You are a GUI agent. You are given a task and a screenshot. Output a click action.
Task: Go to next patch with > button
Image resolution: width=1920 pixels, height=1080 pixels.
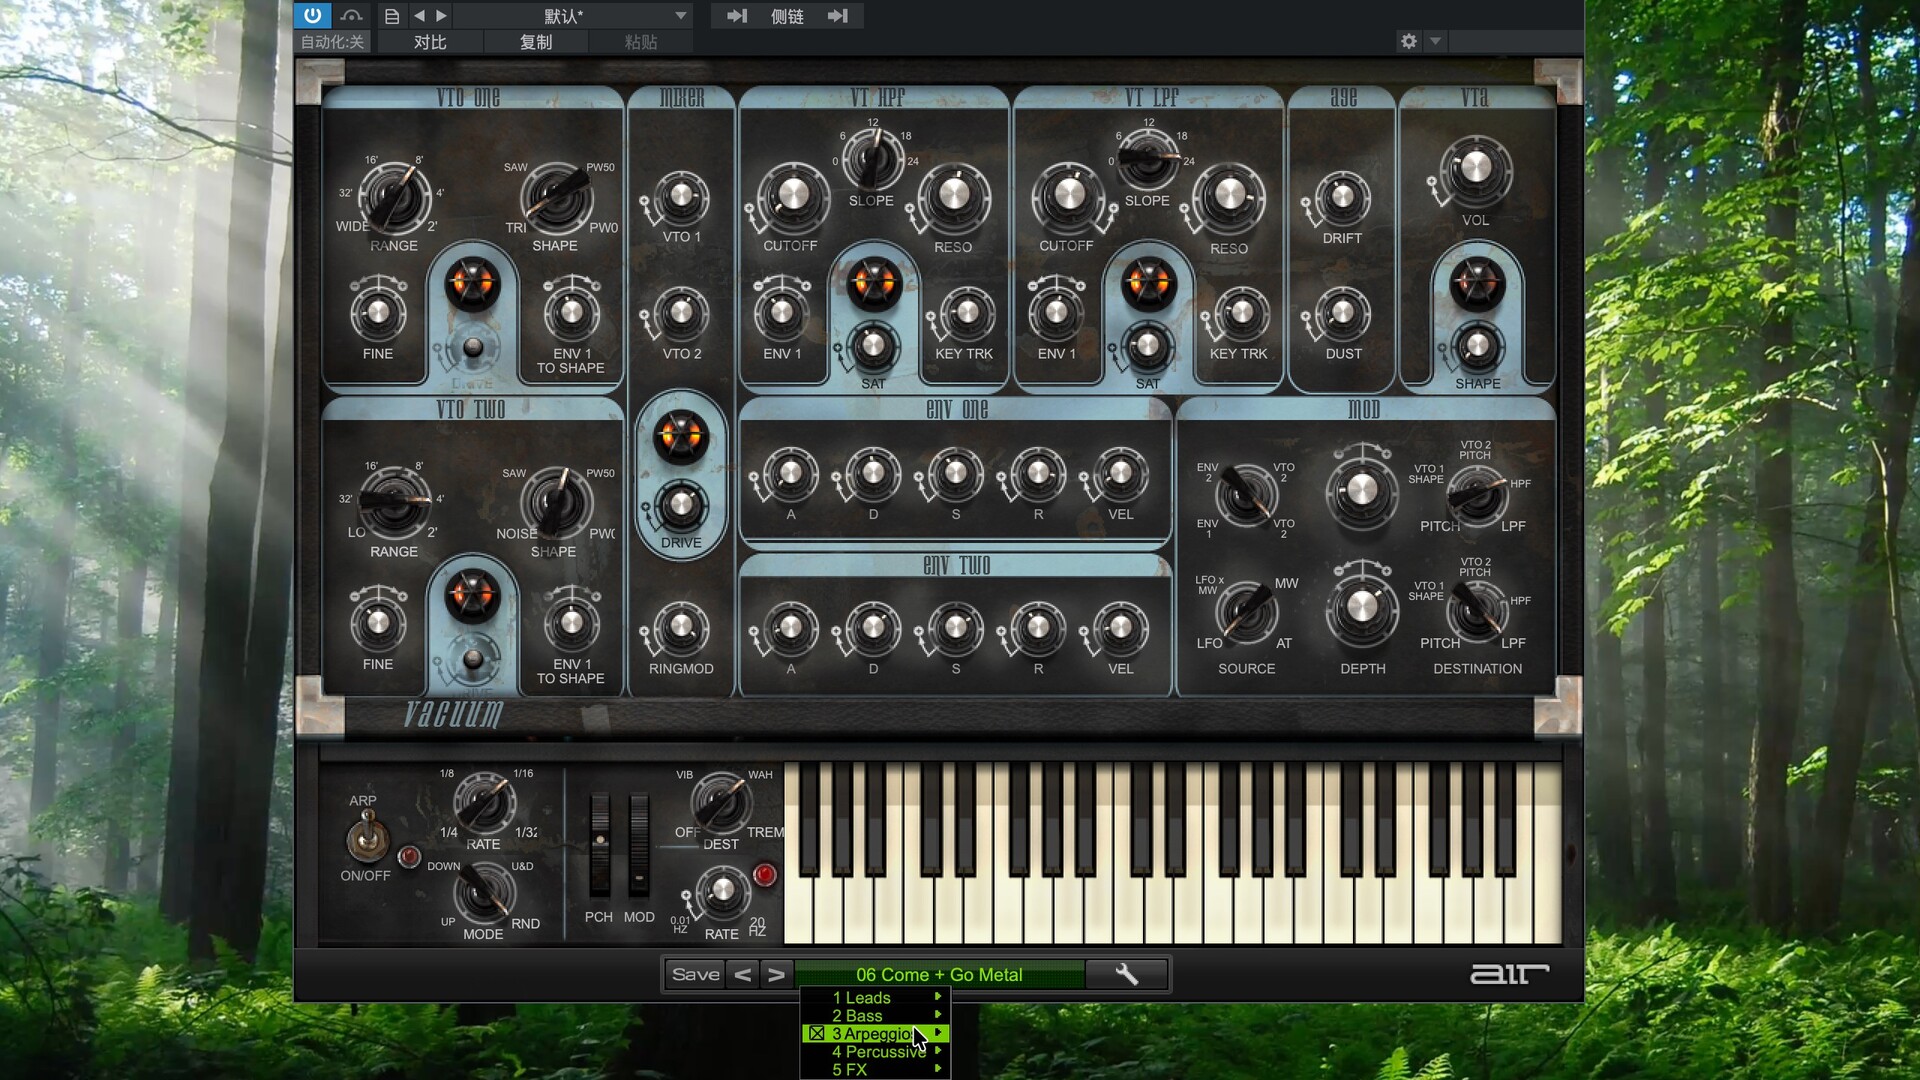point(776,974)
